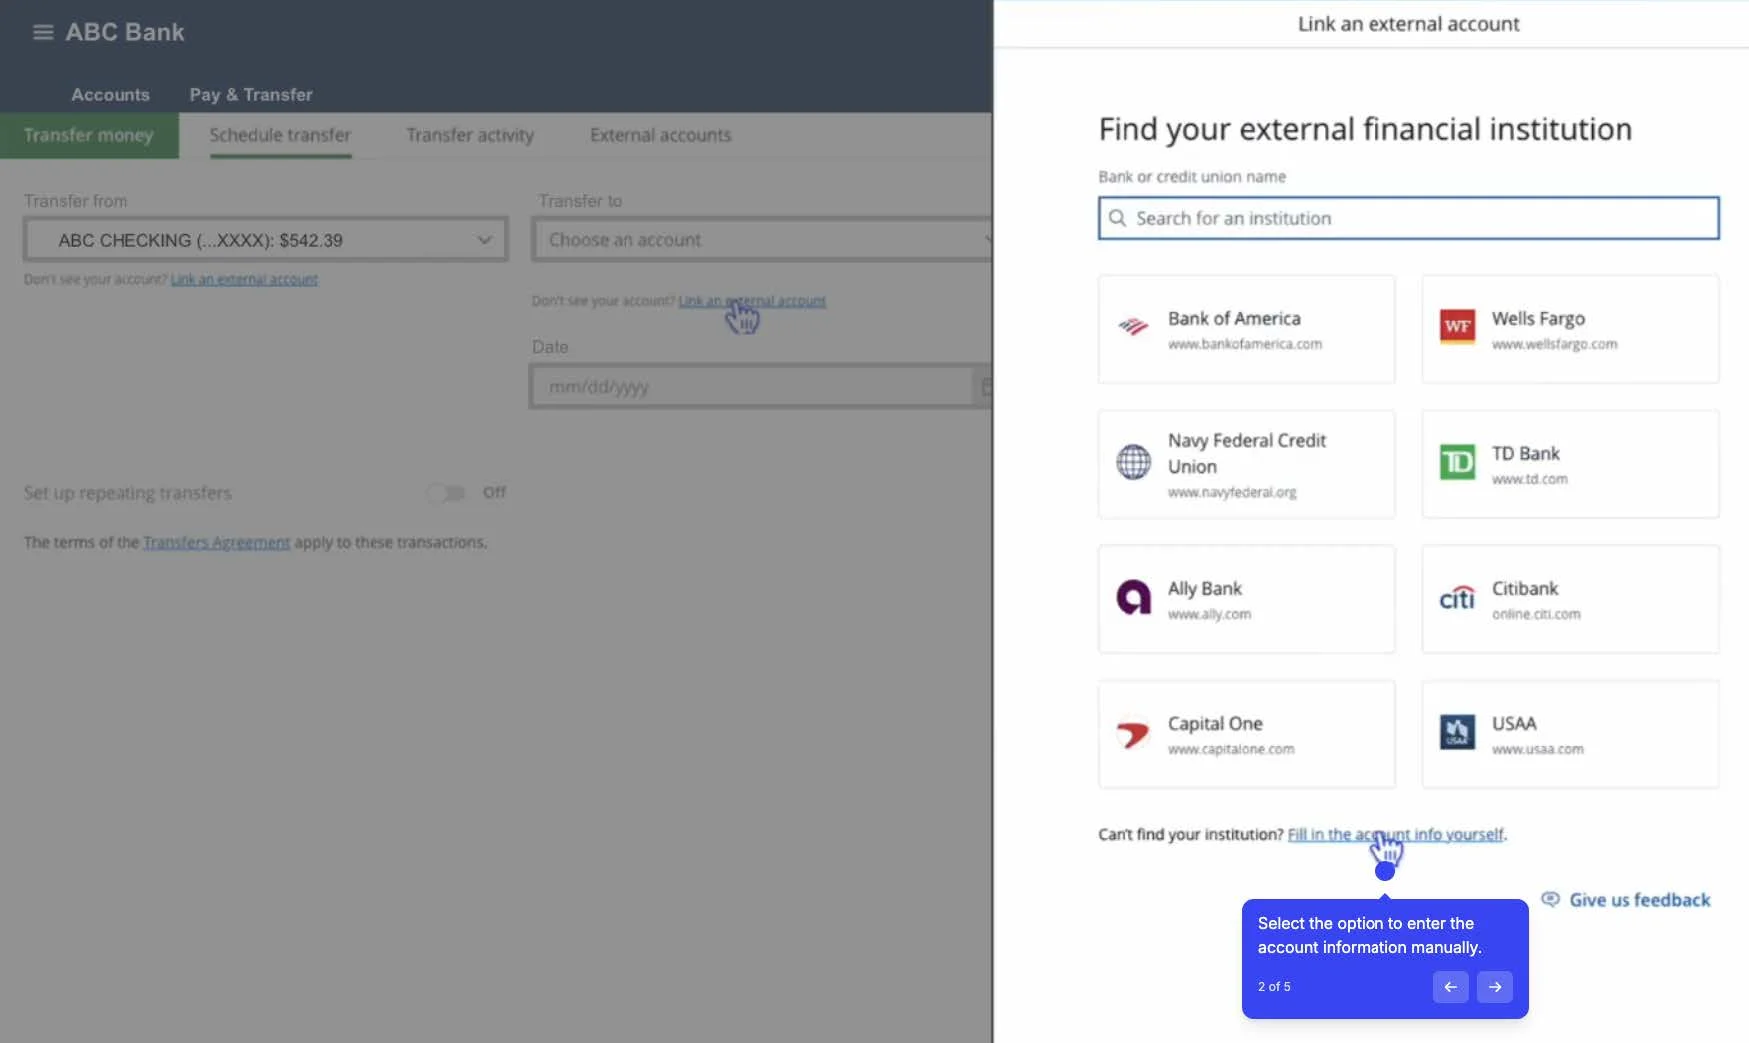Switch to Transfer activity tab
The image size is (1749, 1043).
click(470, 135)
